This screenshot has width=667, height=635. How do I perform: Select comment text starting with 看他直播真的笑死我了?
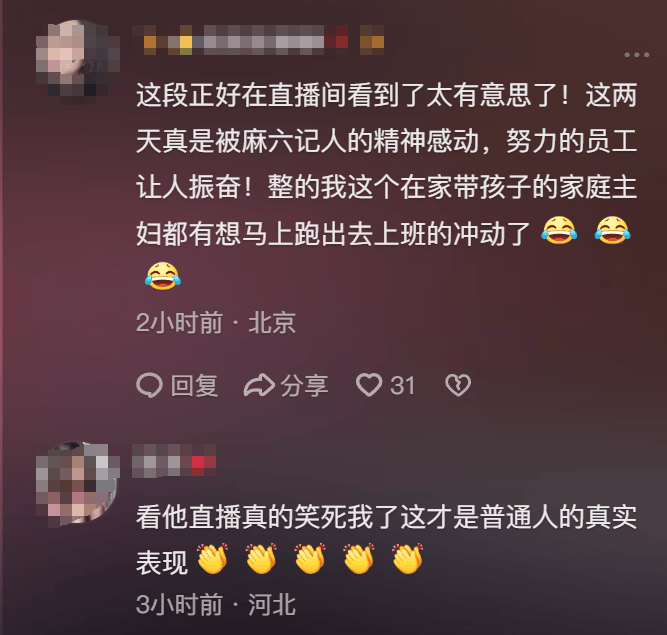click(386, 539)
